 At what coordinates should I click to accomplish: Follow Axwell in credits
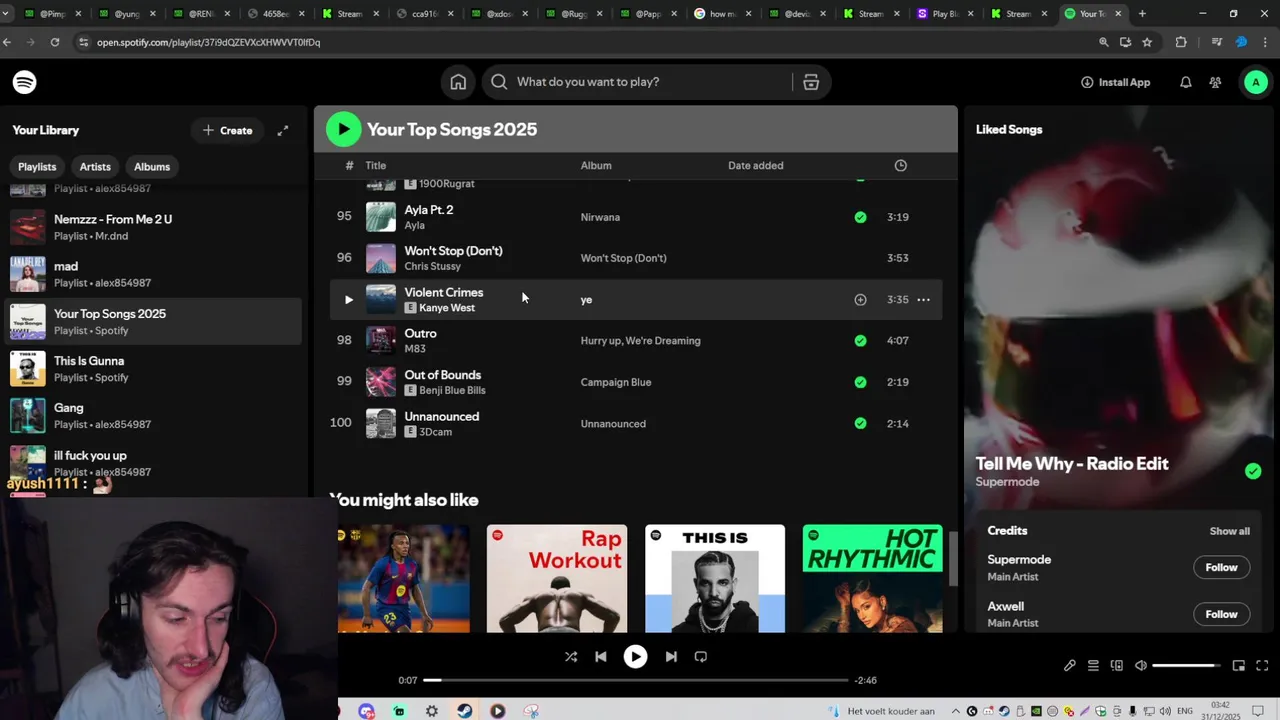point(1221,614)
